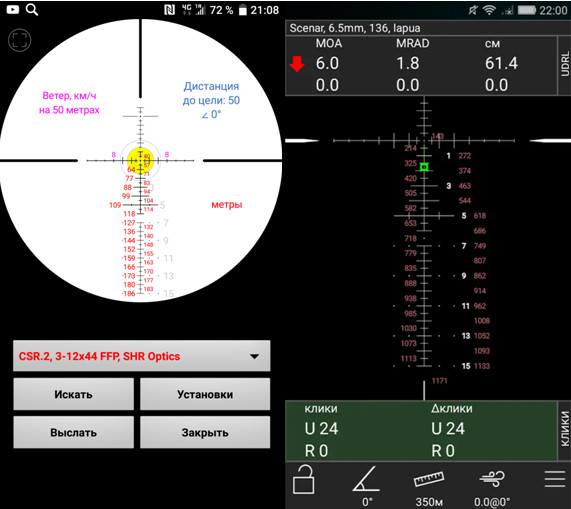This screenshot has height=509, width=571.
Task: Tap the fullscreen frame icon
Action: tap(19, 40)
